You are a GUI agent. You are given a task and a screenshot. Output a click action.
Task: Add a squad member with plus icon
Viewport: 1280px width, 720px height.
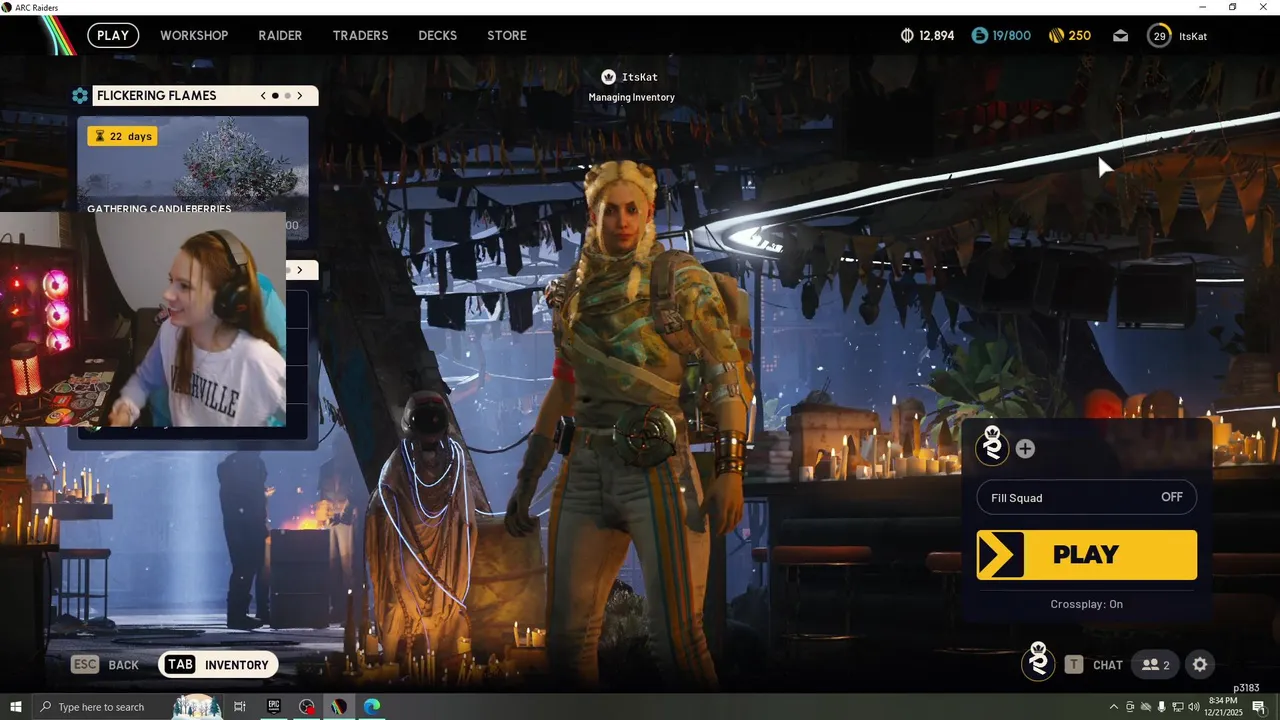(1025, 449)
